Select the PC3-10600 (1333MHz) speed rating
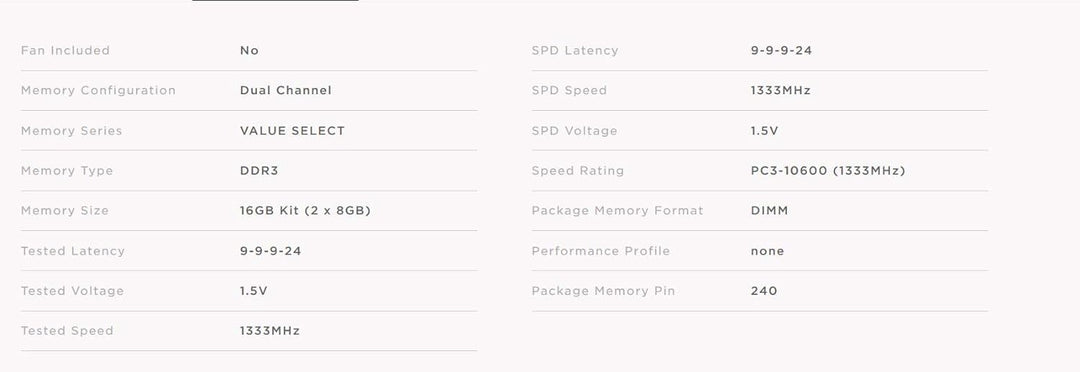The height and width of the screenshot is (372, 1080). 828,171
